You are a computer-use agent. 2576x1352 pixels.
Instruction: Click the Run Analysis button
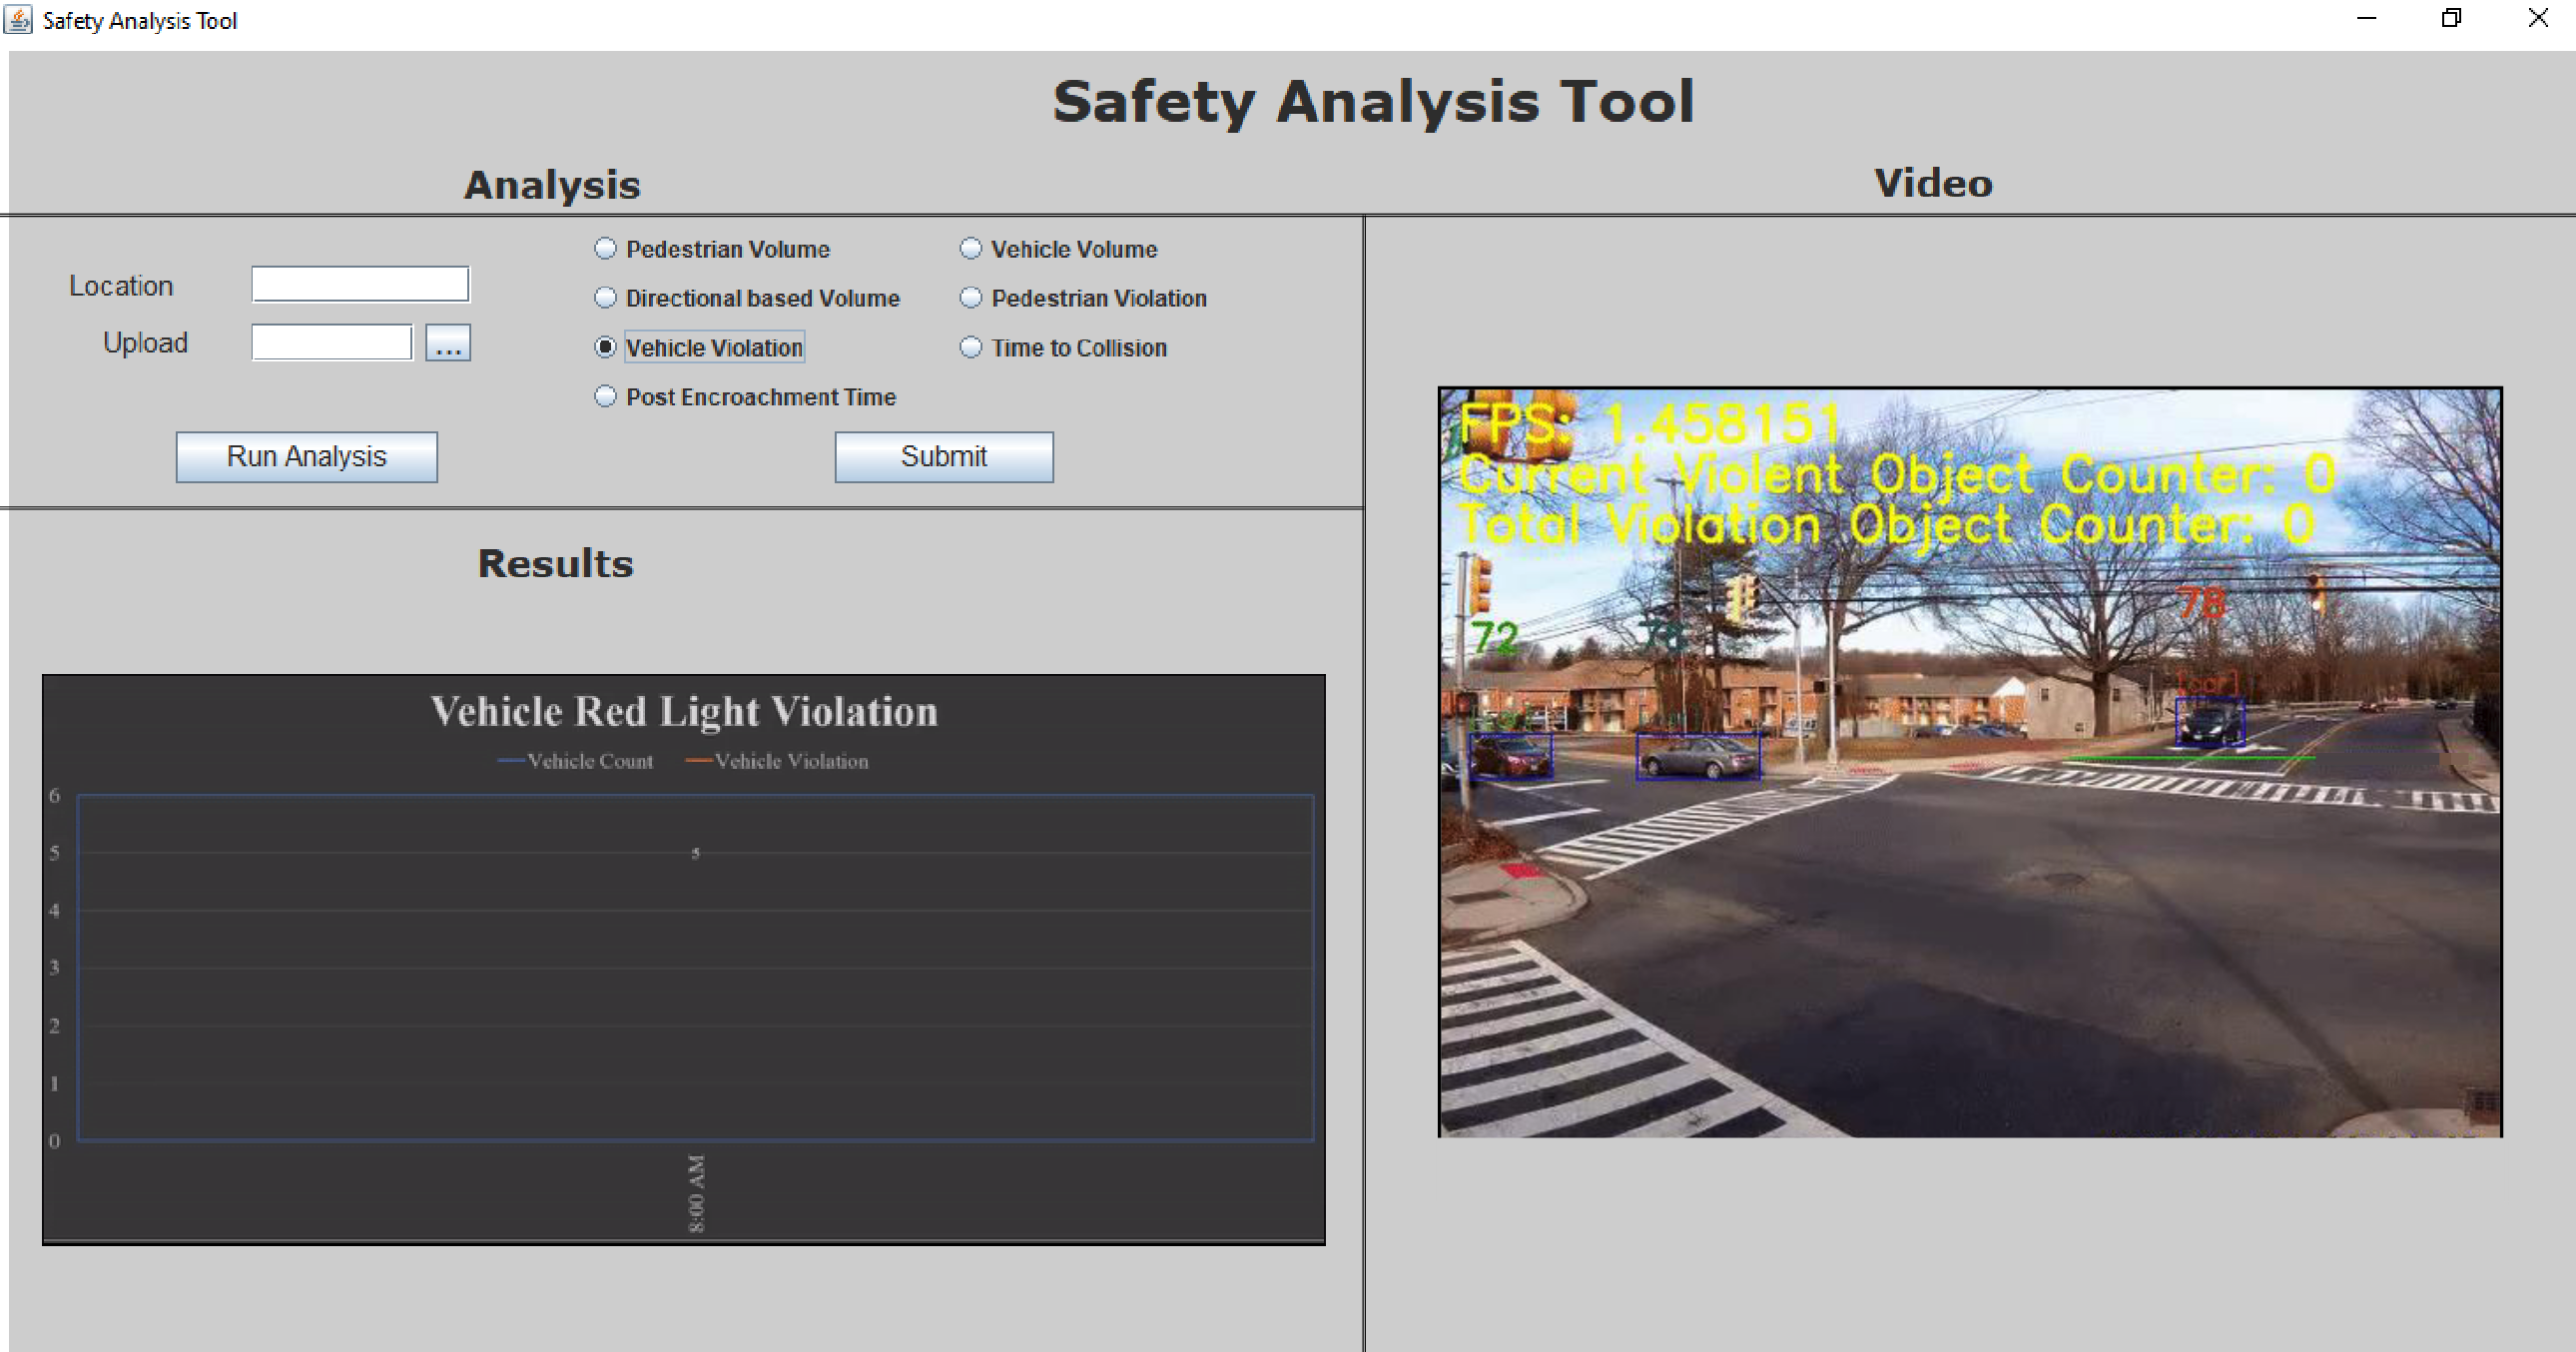tap(309, 454)
